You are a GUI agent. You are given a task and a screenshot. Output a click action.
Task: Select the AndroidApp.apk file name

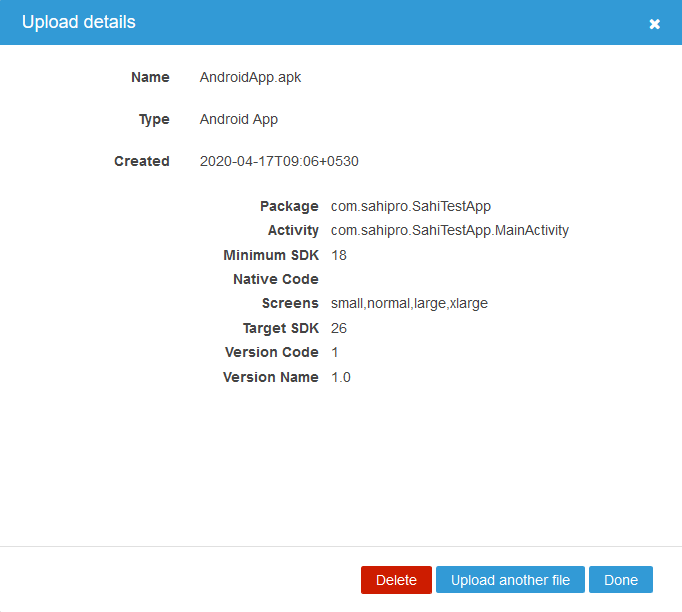coord(250,78)
